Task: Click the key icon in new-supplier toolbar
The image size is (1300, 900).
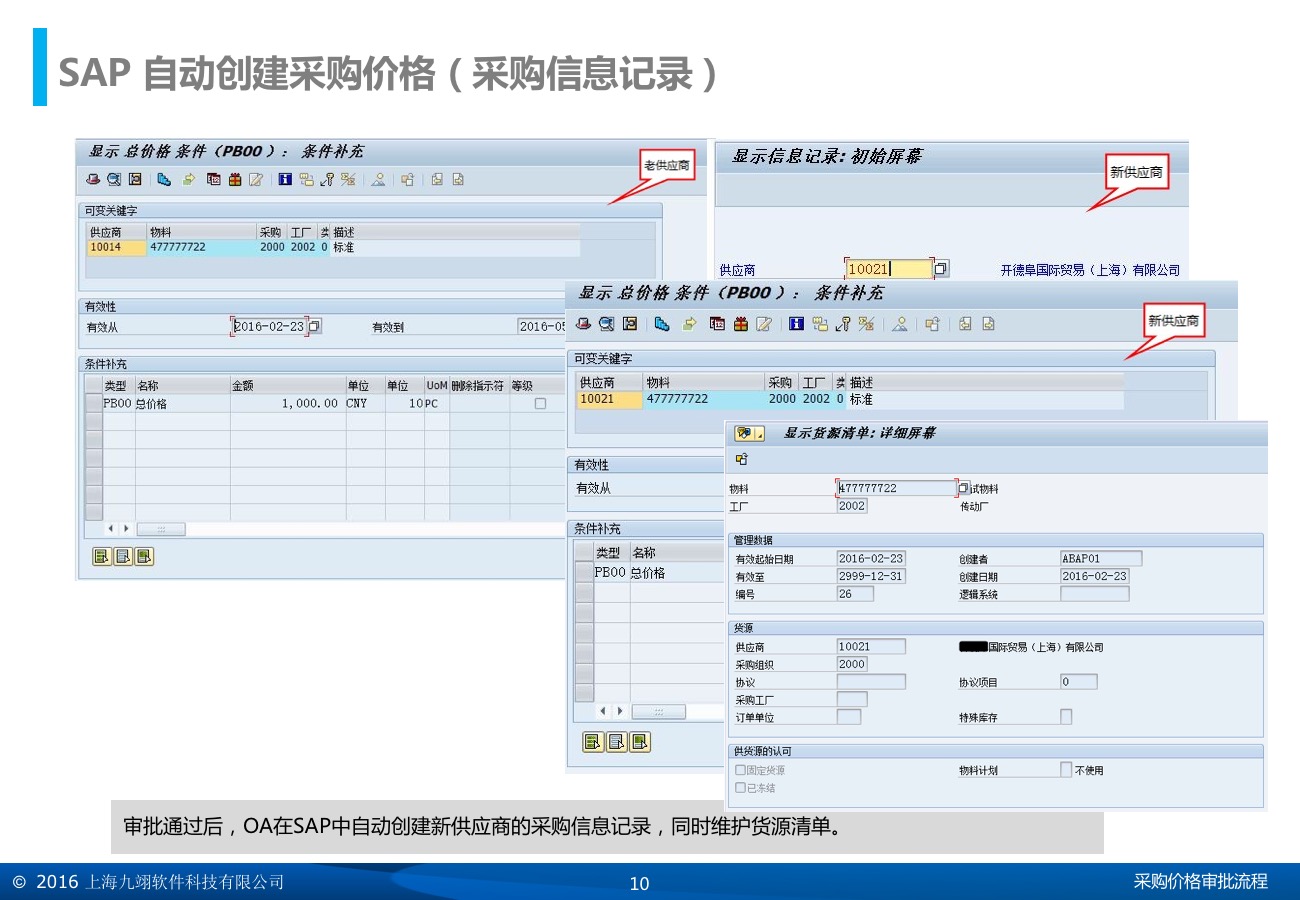Action: (x=843, y=324)
